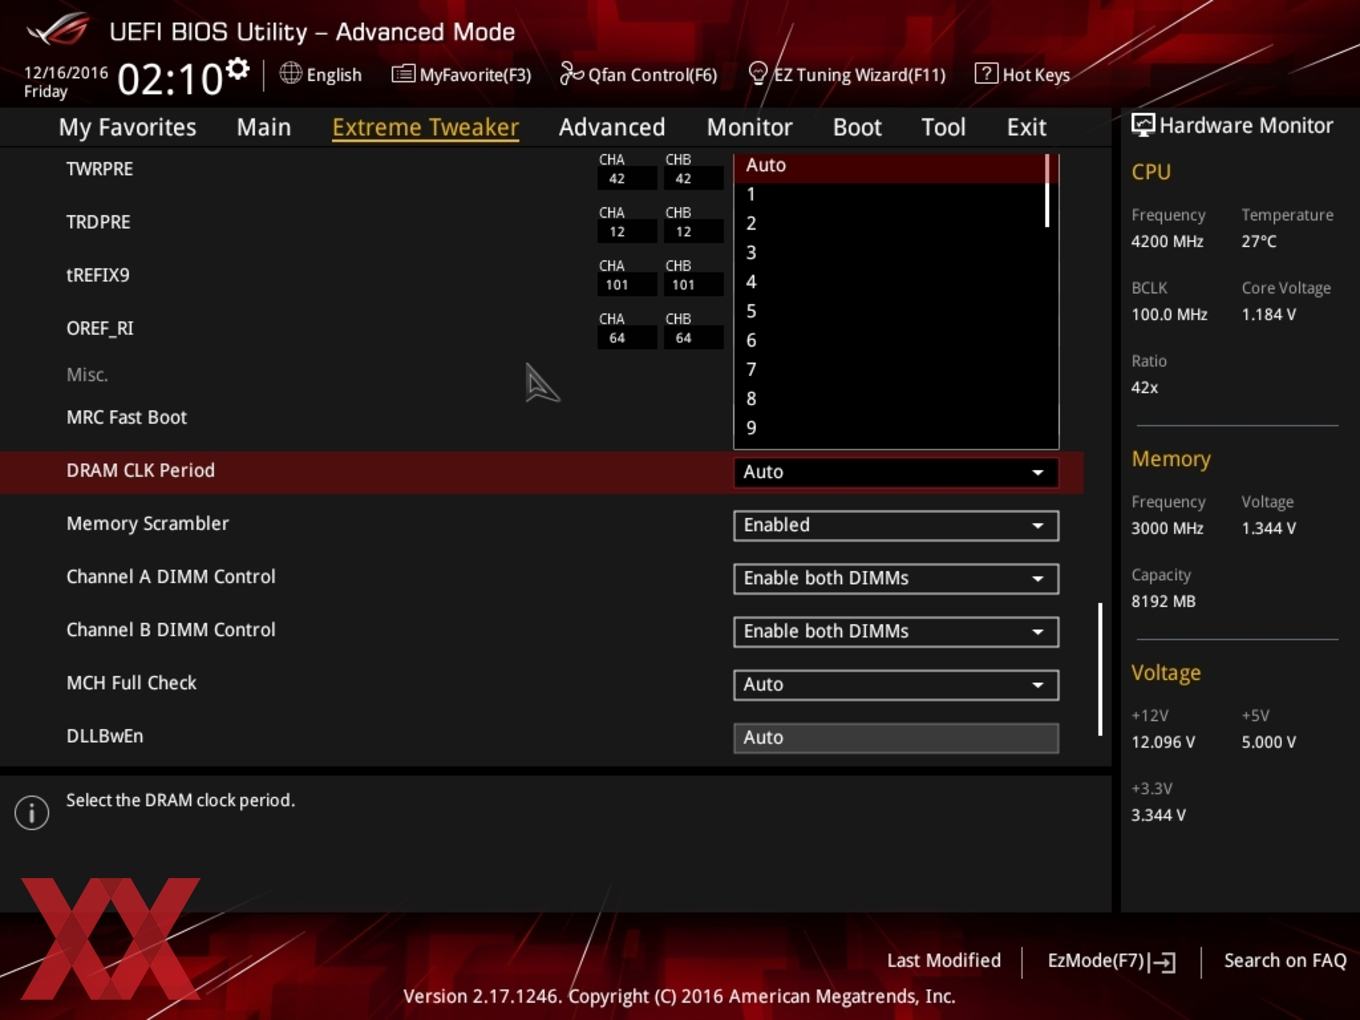
Task: Click the 4200 MHz CPU frequency value
Action: click(1167, 241)
